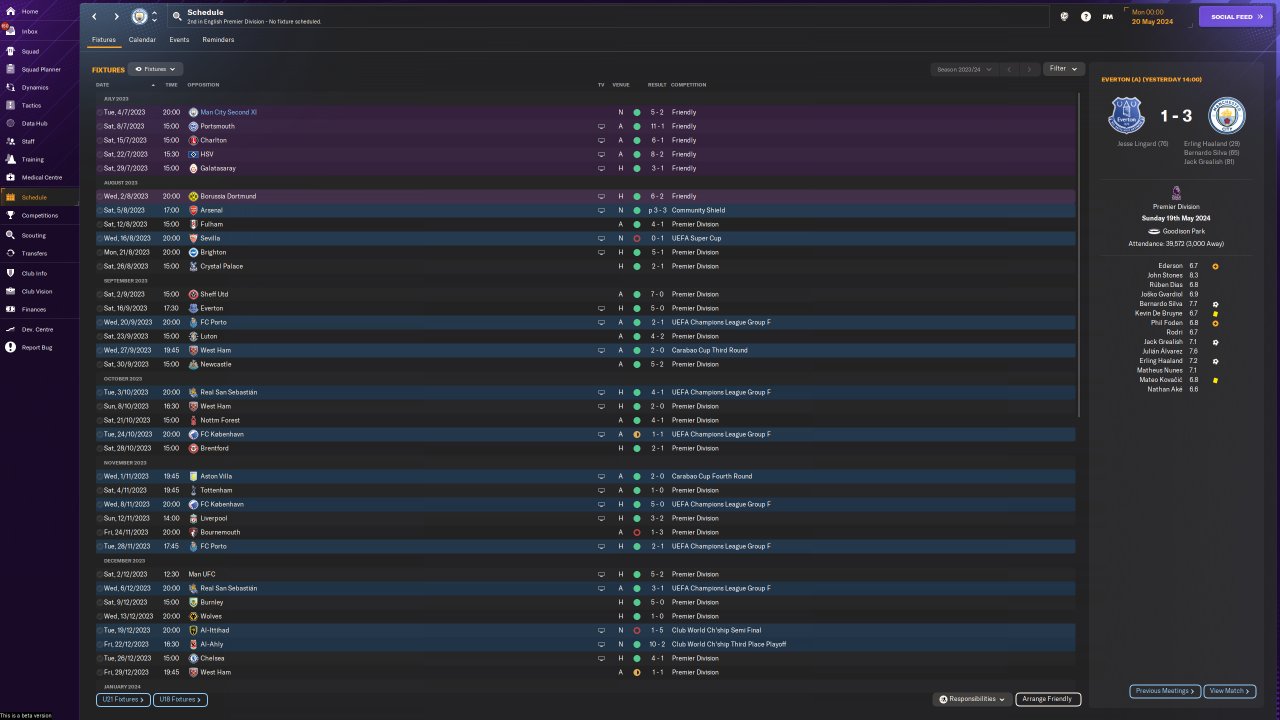Sort by the Opposition column header

(203, 85)
